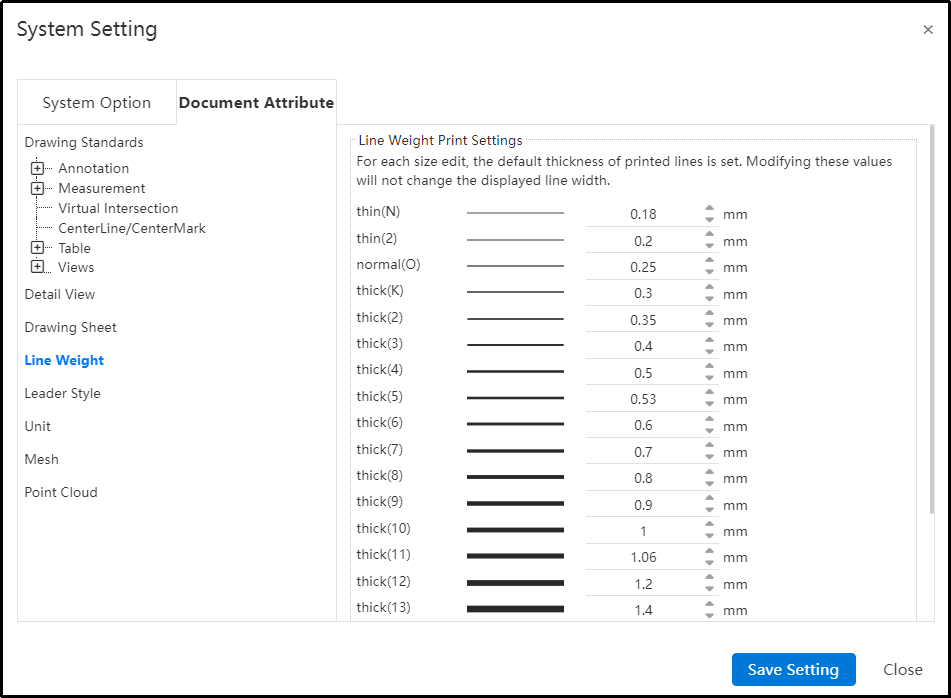Open Virtual Intersection settings

click(118, 208)
